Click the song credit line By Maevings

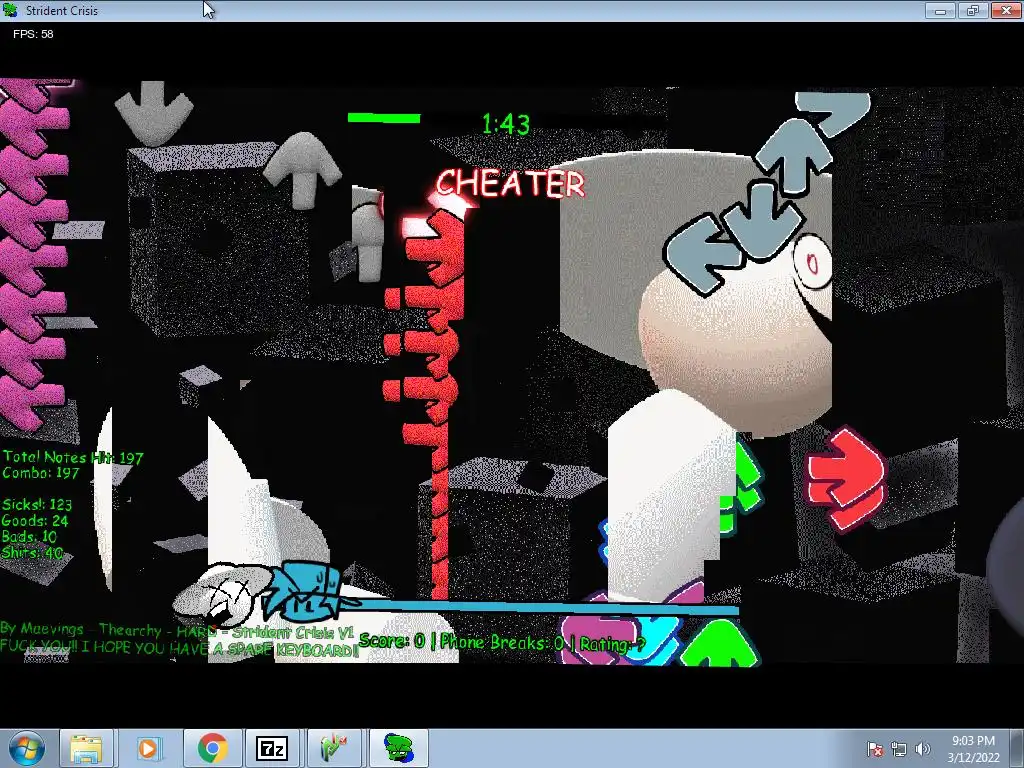point(176,631)
